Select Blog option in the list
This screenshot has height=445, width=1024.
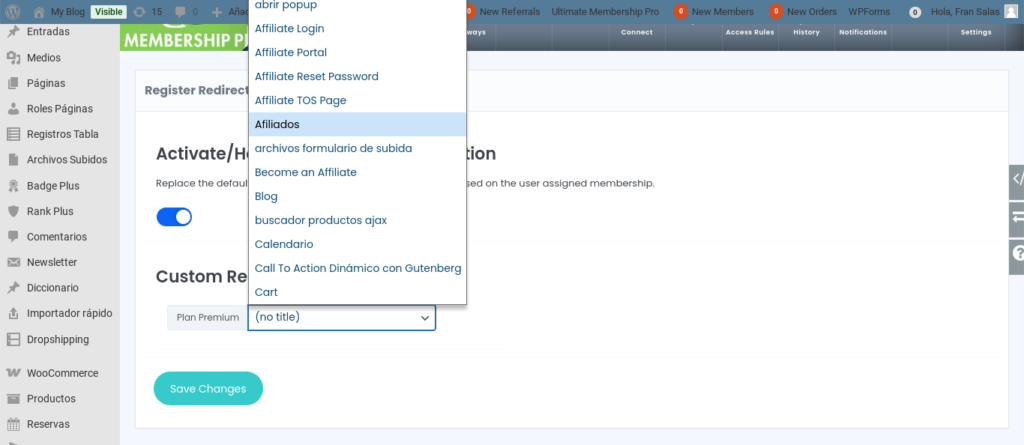coord(357,196)
